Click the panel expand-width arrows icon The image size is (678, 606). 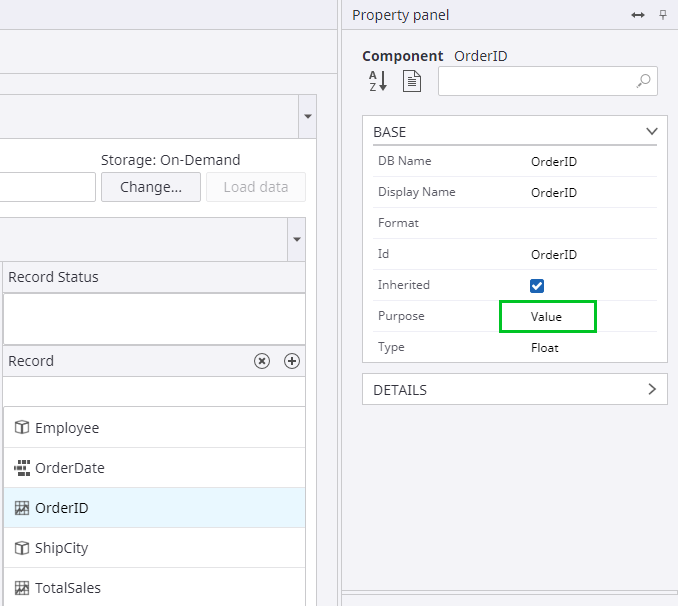click(x=638, y=15)
